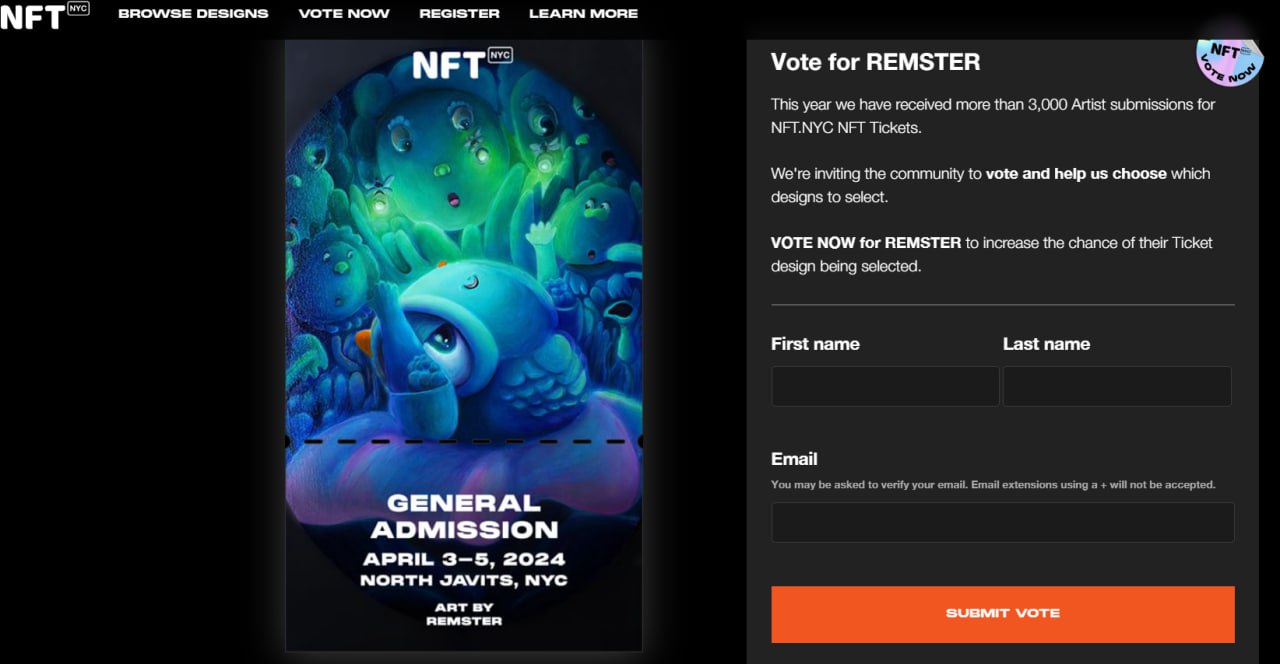Click into the Last name field
Screen dimensions: 1280x664
1117,386
